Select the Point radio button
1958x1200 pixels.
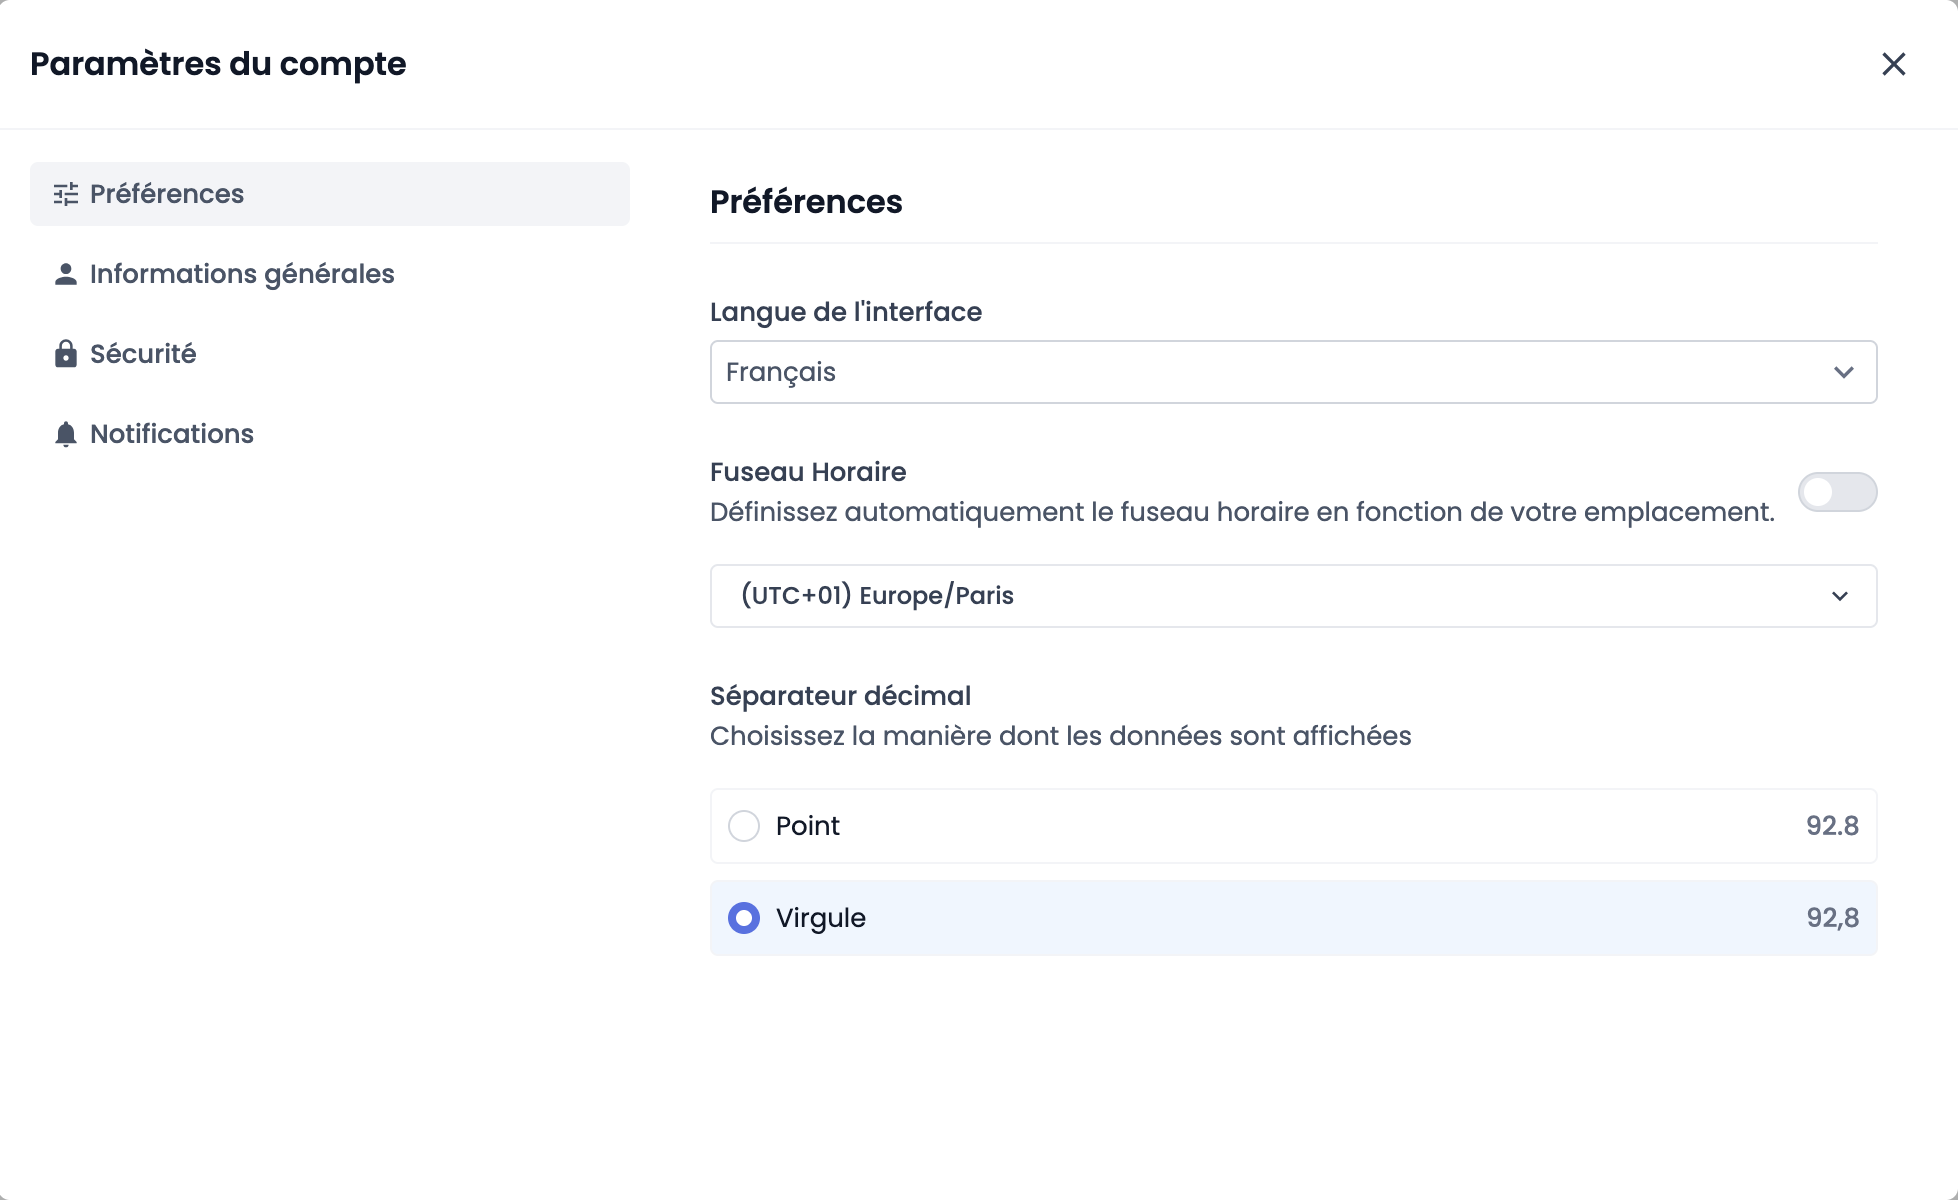coord(744,826)
